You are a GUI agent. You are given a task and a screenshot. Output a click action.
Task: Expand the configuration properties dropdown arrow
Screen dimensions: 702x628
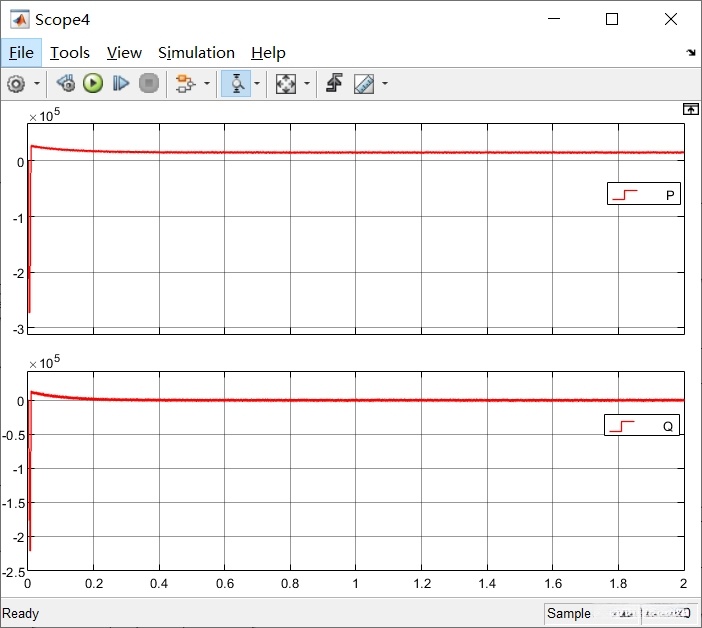(x=37, y=84)
